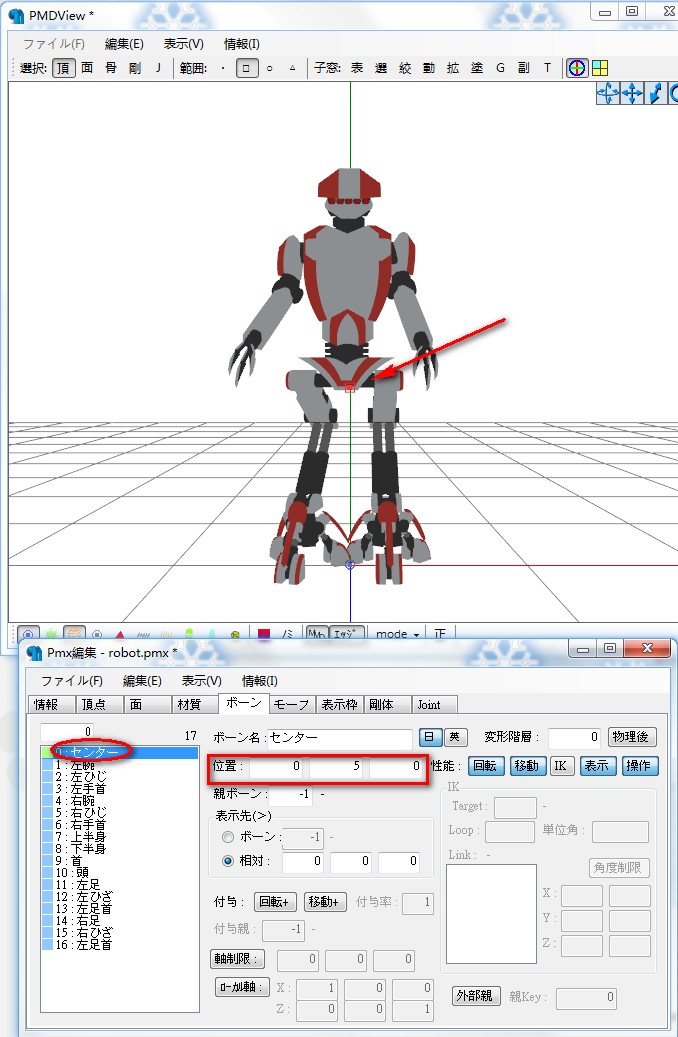Screen dimensions: 678x1037
Task: Switch to the モーフ tab
Action: pos(292,705)
